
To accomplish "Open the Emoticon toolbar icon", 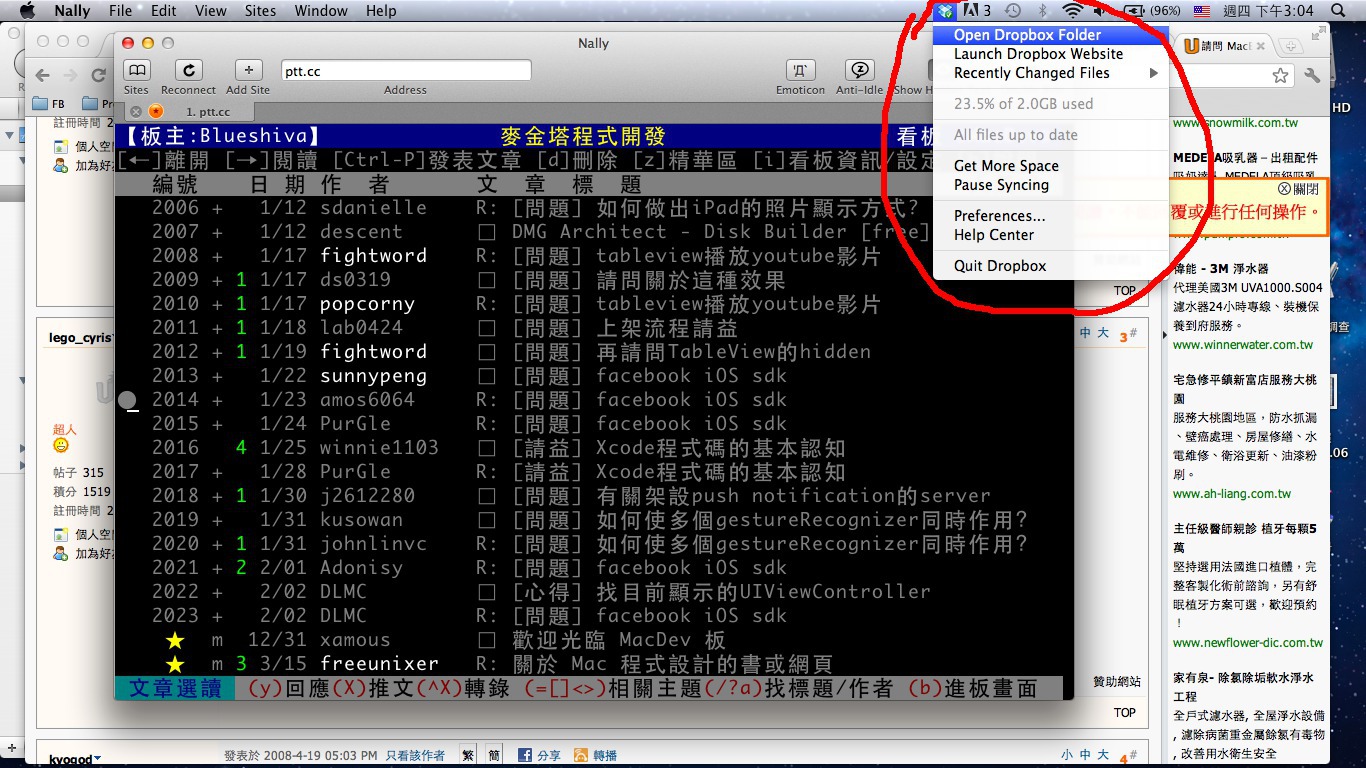I will click(799, 70).
